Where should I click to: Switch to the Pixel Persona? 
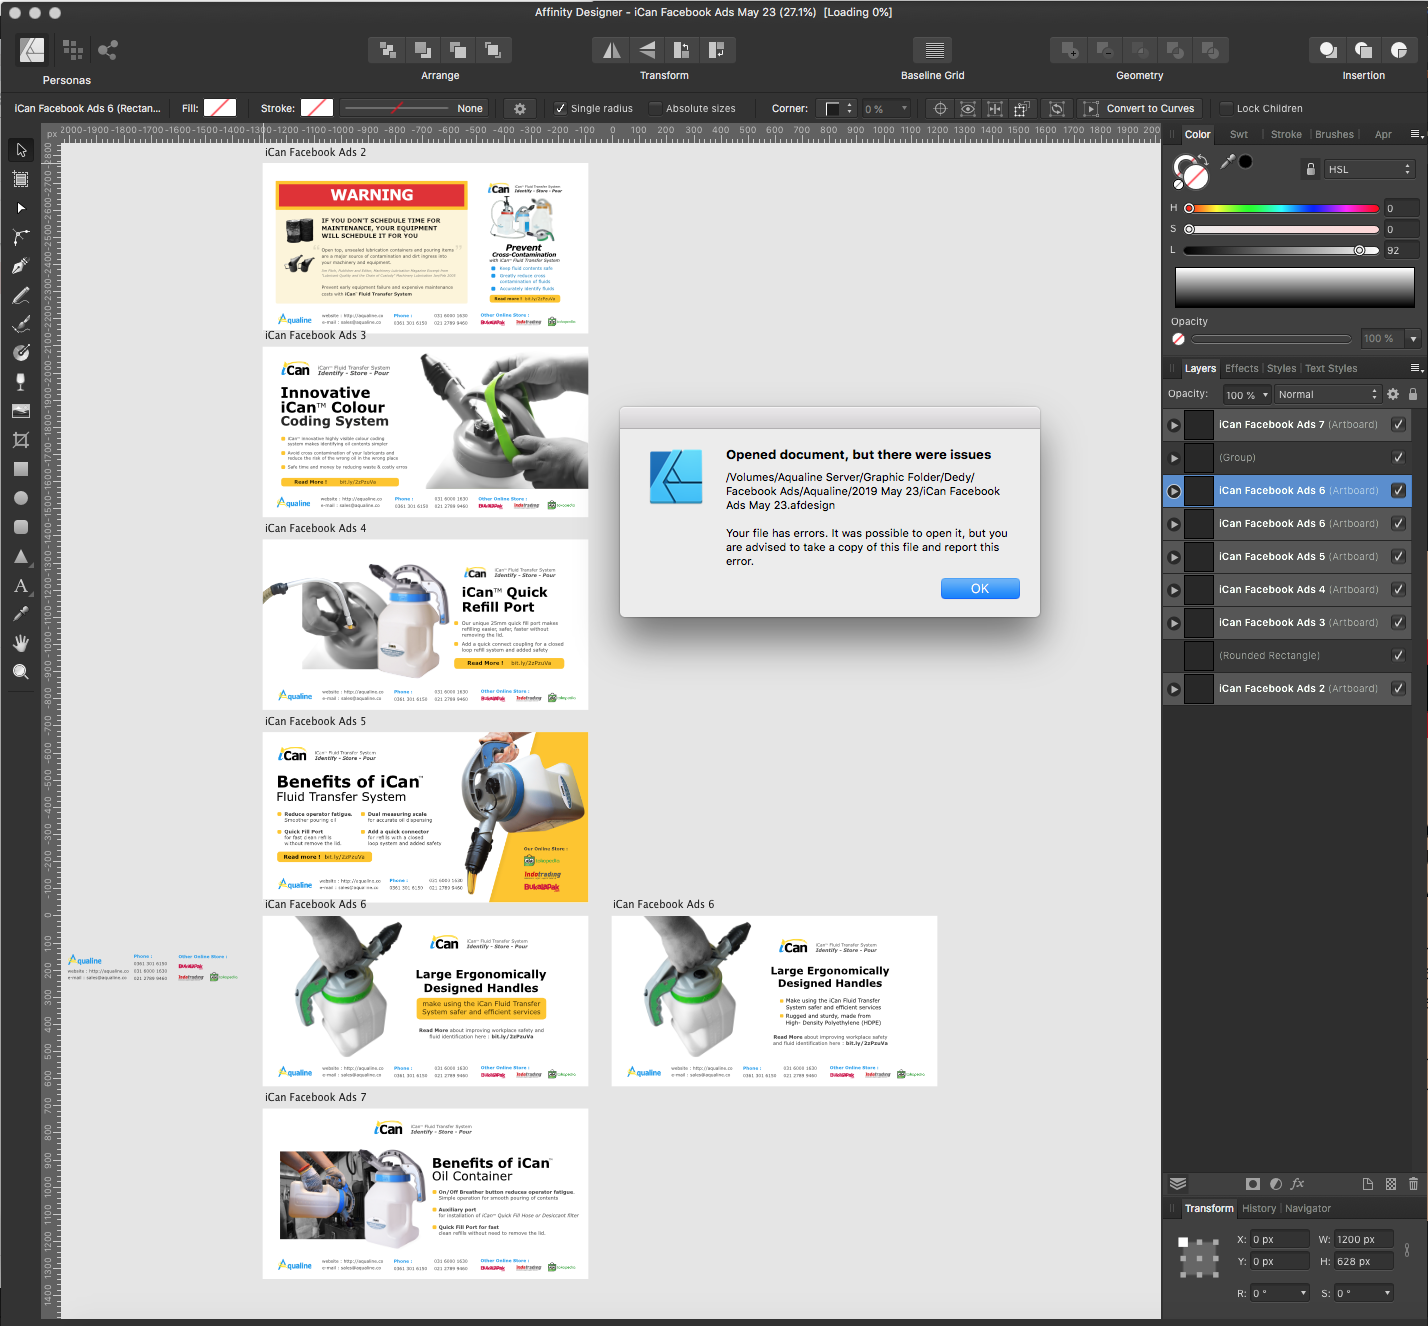point(72,49)
